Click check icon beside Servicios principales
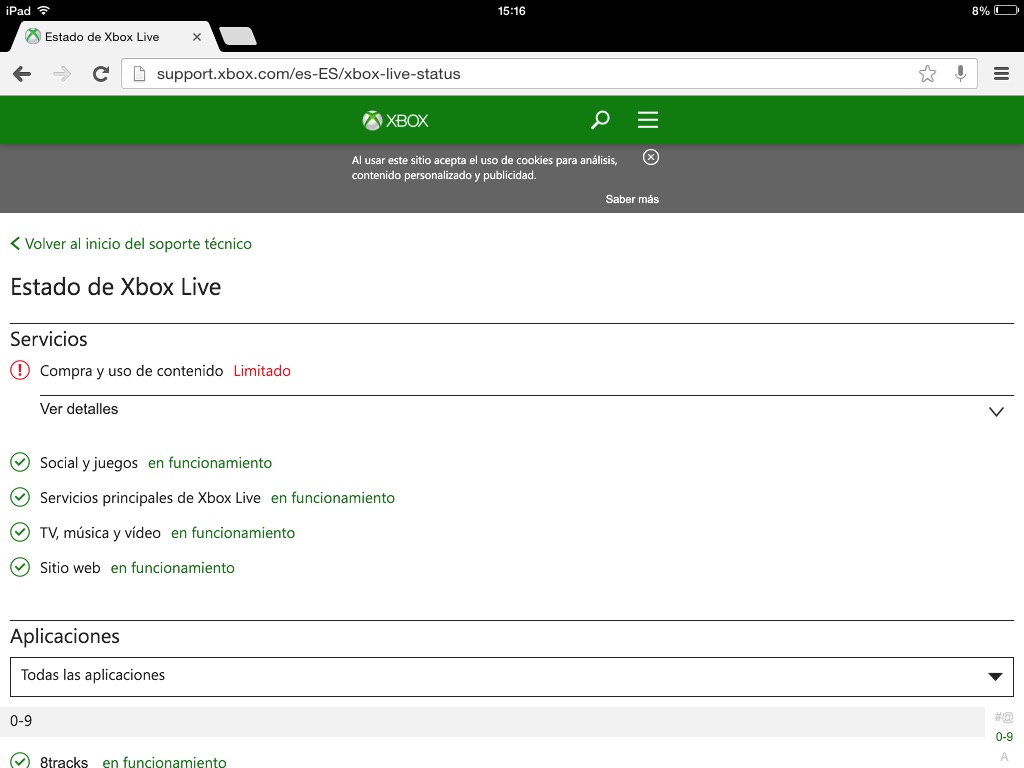The image size is (1024, 768). pyautogui.click(x=20, y=498)
